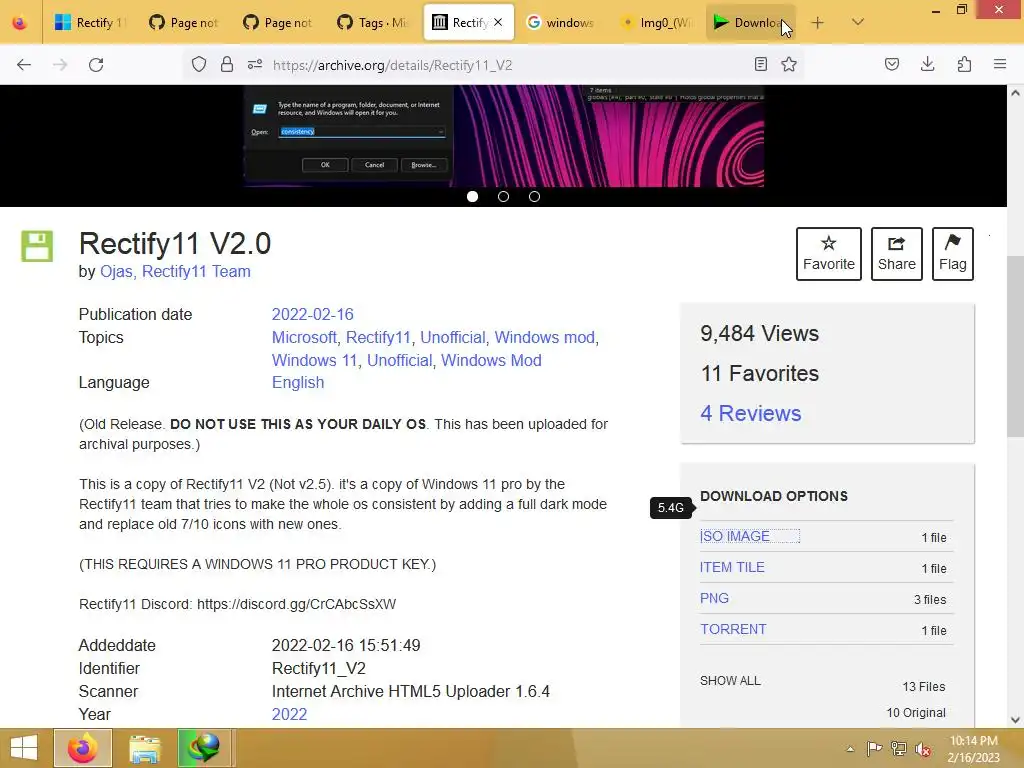1024x768 pixels.
Task: Open the PNG download option
Action: (714, 598)
